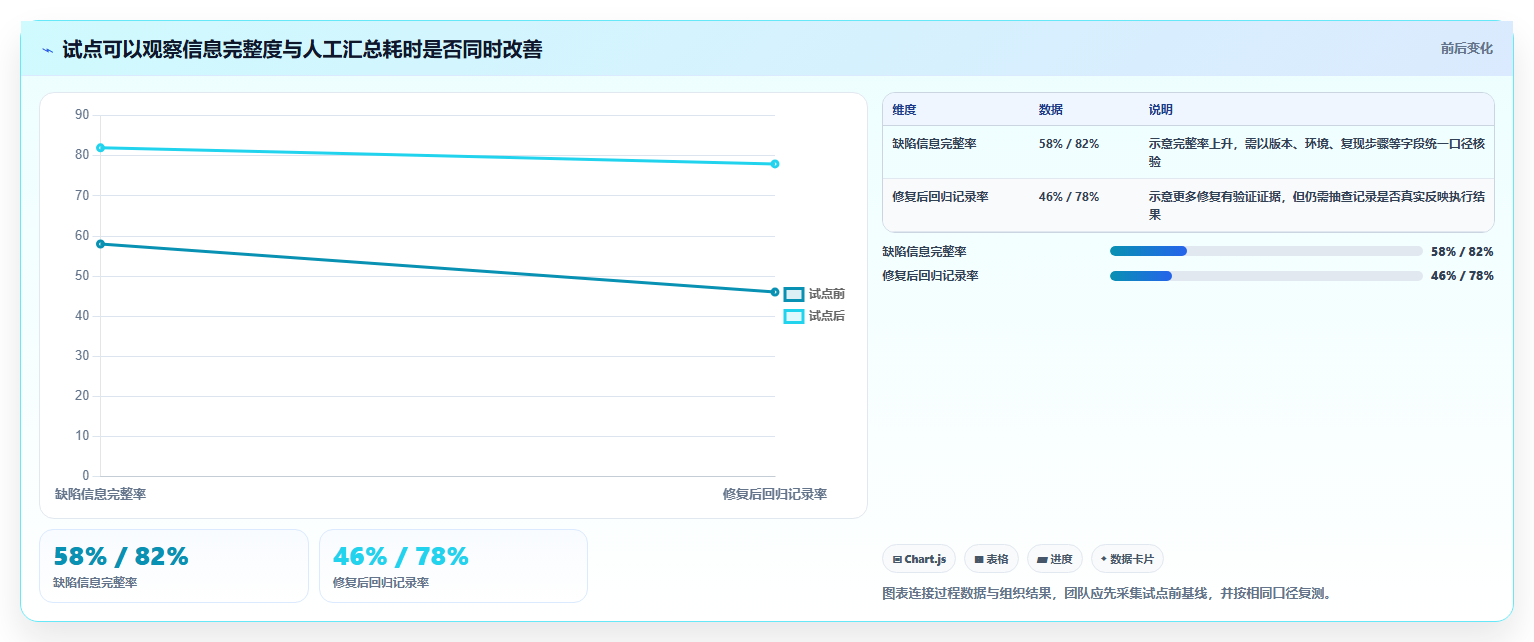Click the 58% / 82% progress value text
The width and height of the screenshot is (1534, 642).
[x=1462, y=252]
